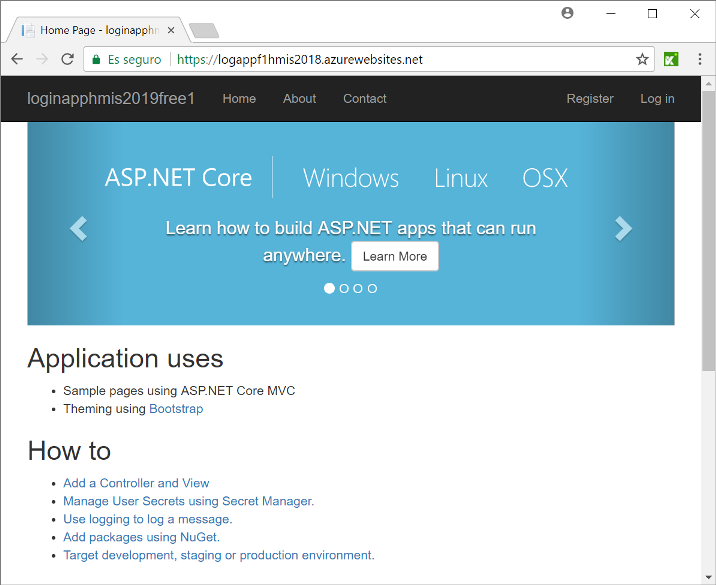Viewport: 716px width, 585px height.
Task: Click the Register link in navbar
Action: (x=590, y=99)
